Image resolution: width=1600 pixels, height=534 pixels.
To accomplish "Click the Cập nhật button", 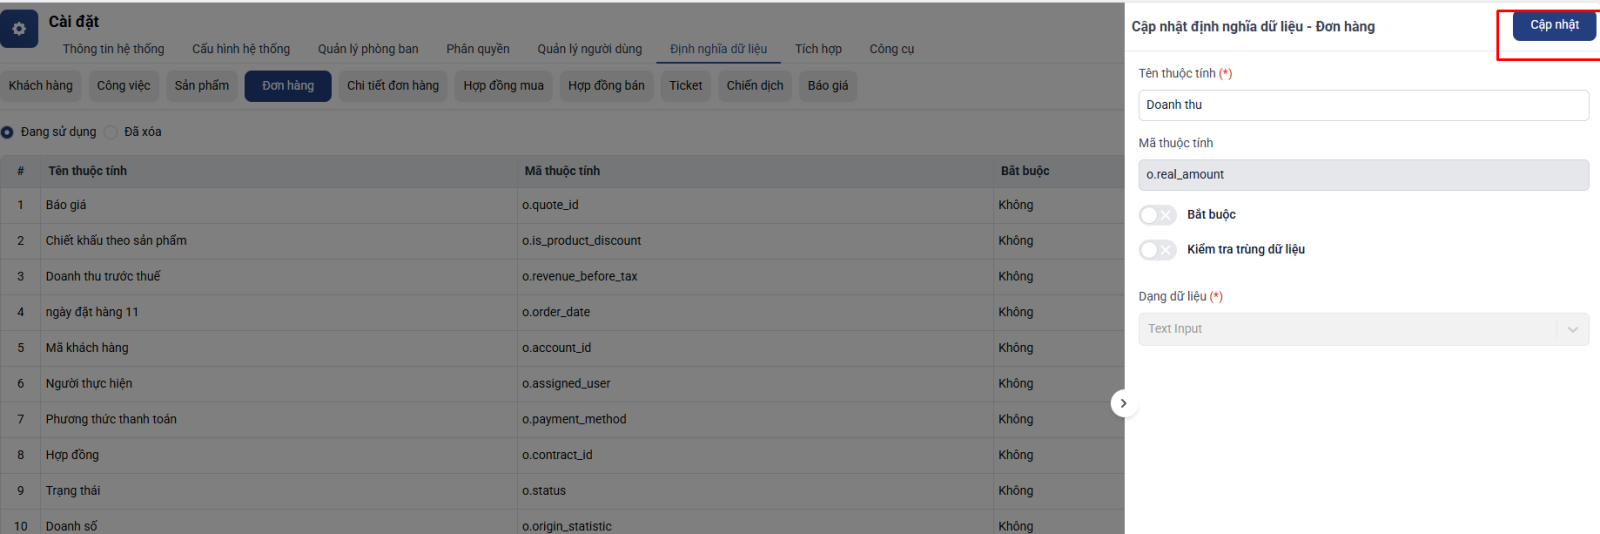I will (1554, 25).
